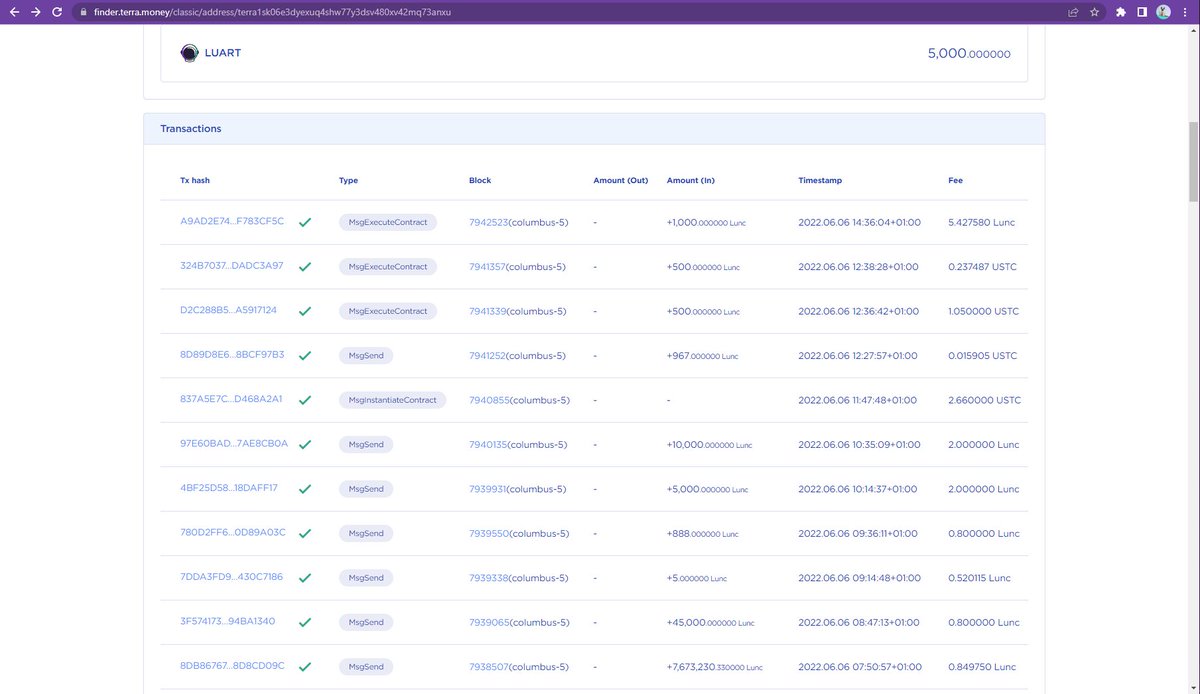Open block 7939931
Image resolution: width=1200 pixels, height=694 pixels.
point(488,489)
